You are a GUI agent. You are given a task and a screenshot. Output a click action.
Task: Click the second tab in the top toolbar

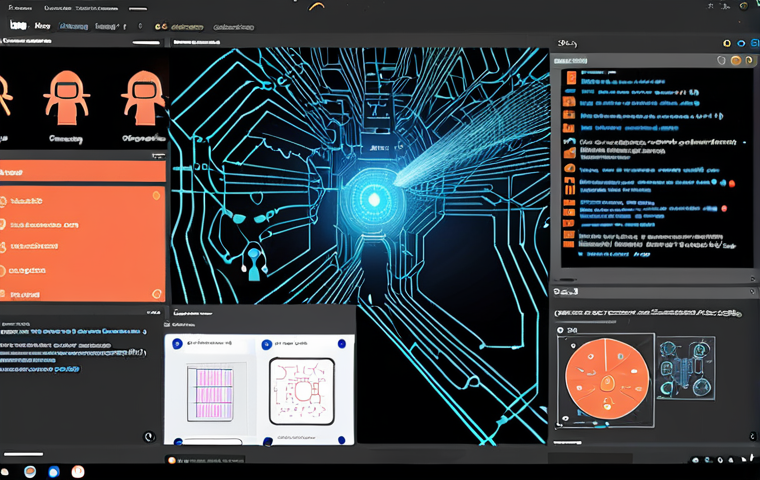[x=42, y=24]
